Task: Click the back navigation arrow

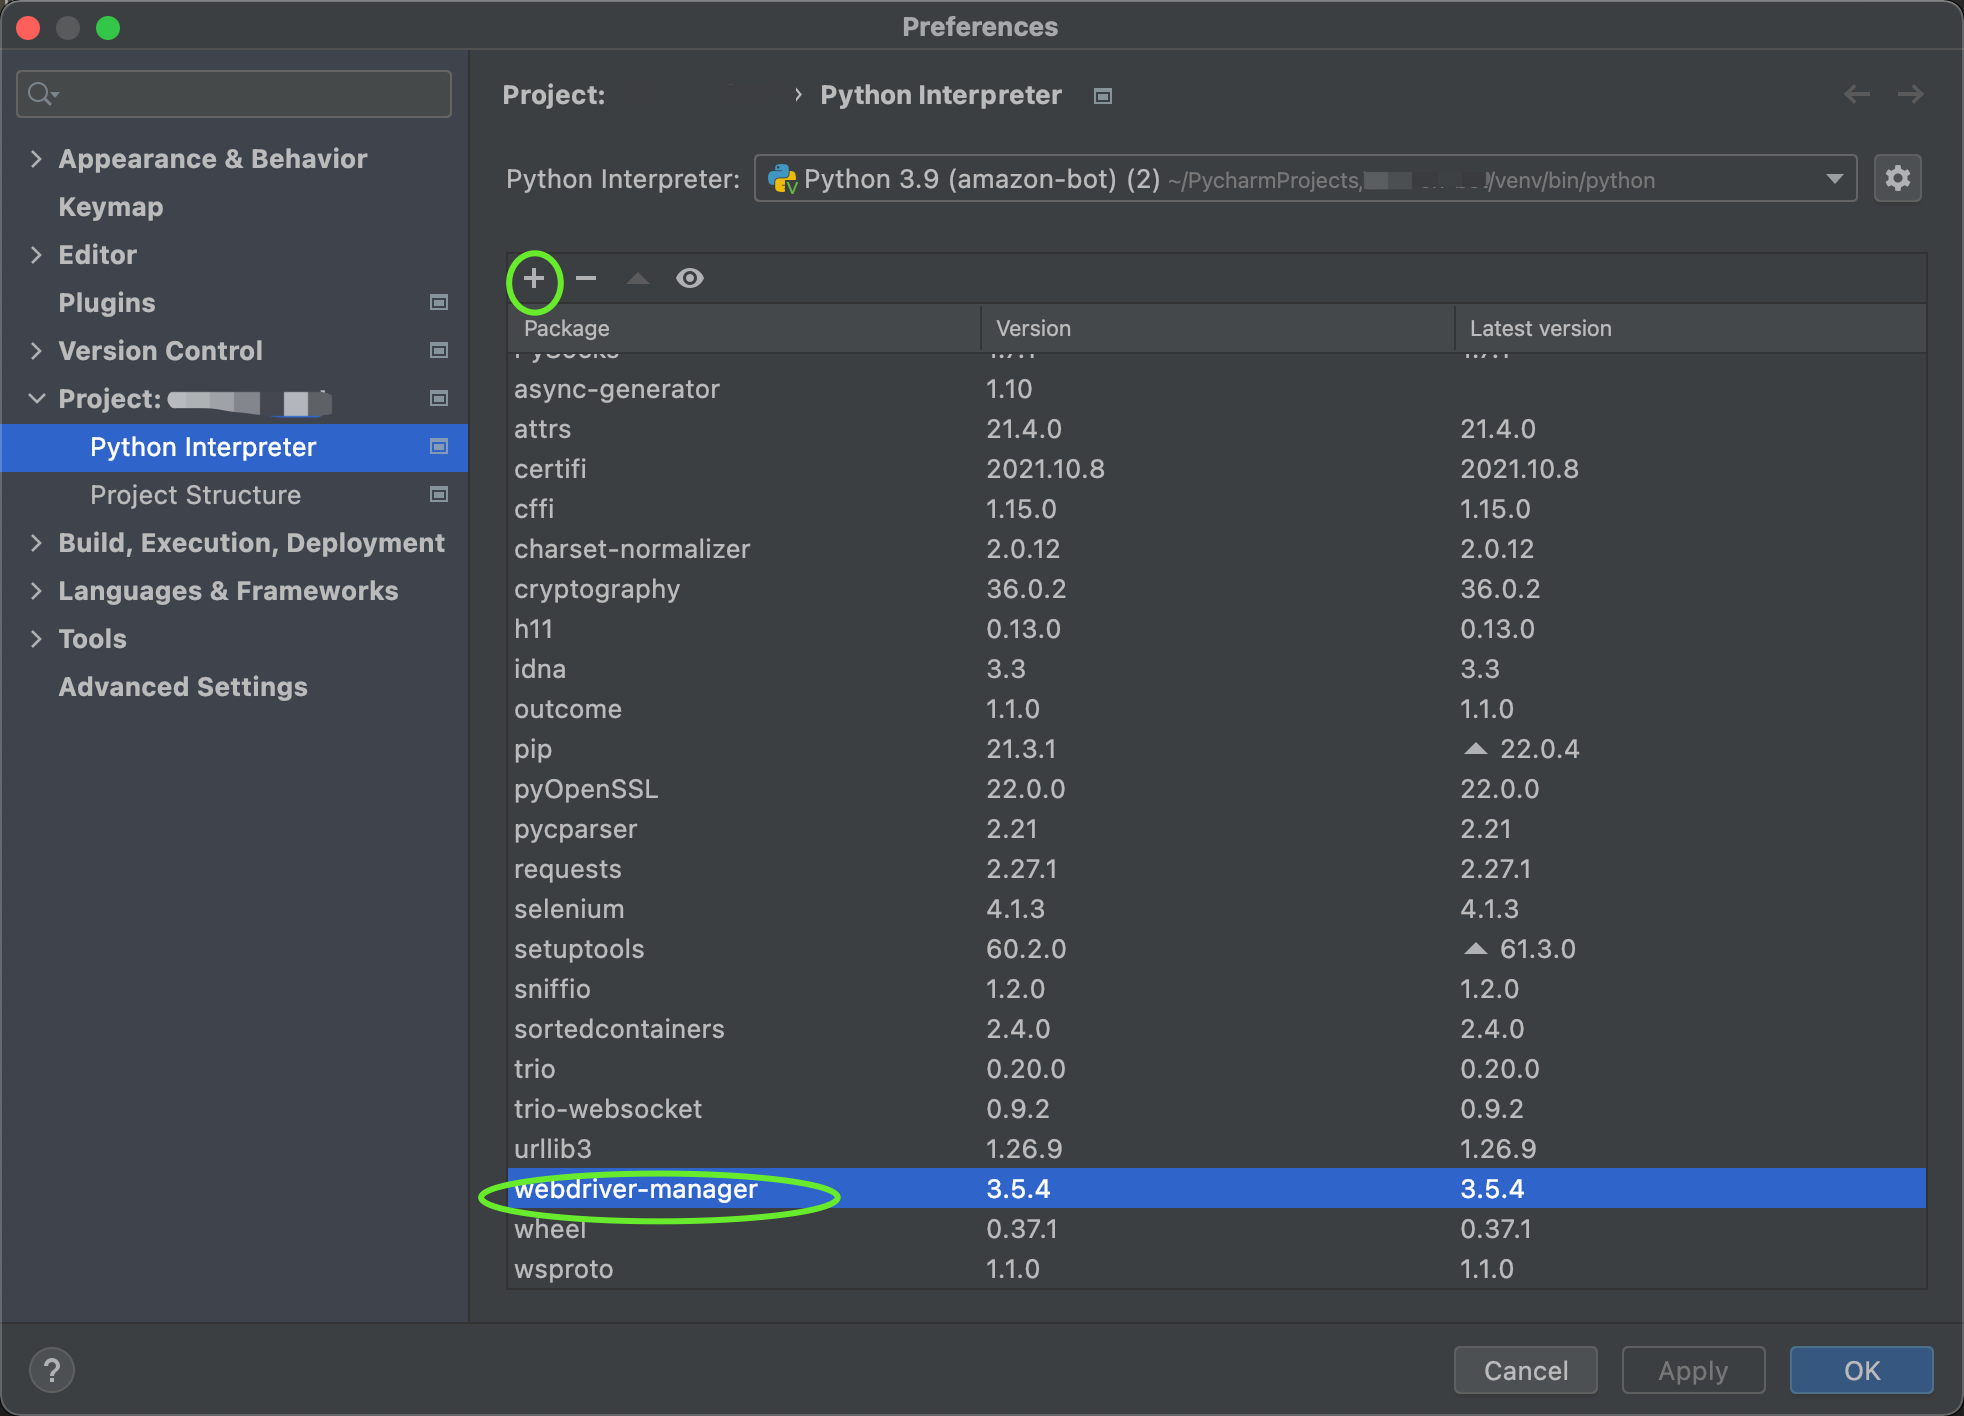Action: pyautogui.click(x=1857, y=94)
